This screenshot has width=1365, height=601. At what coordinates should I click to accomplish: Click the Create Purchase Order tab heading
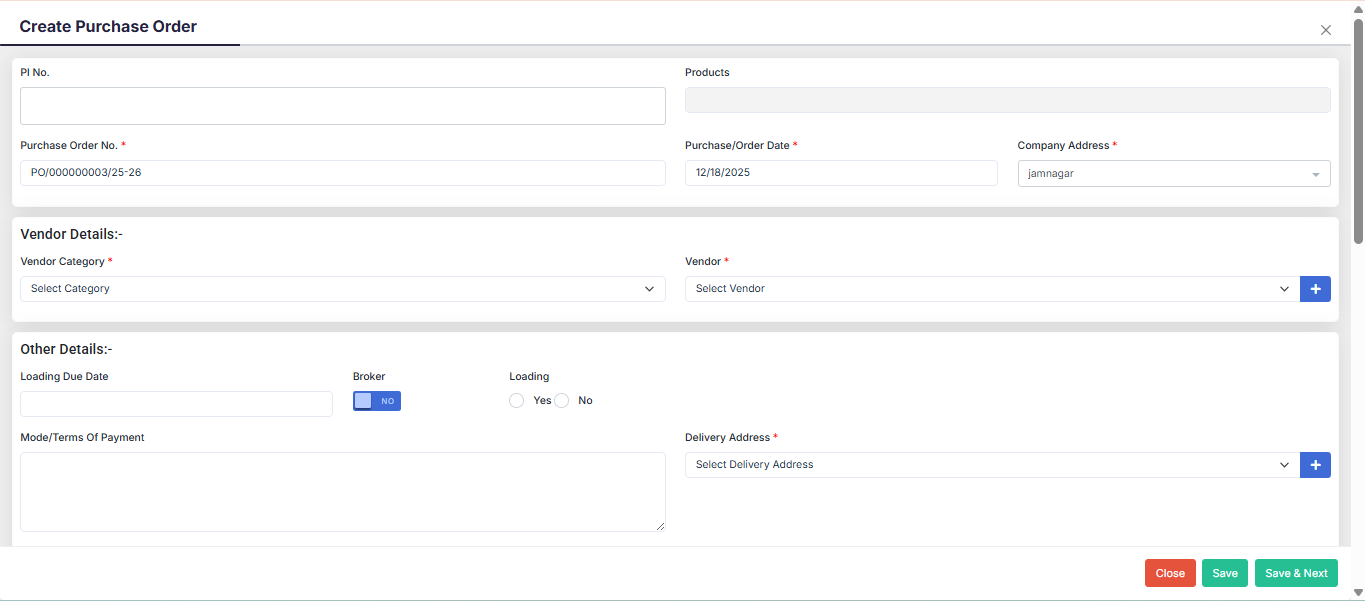click(108, 27)
